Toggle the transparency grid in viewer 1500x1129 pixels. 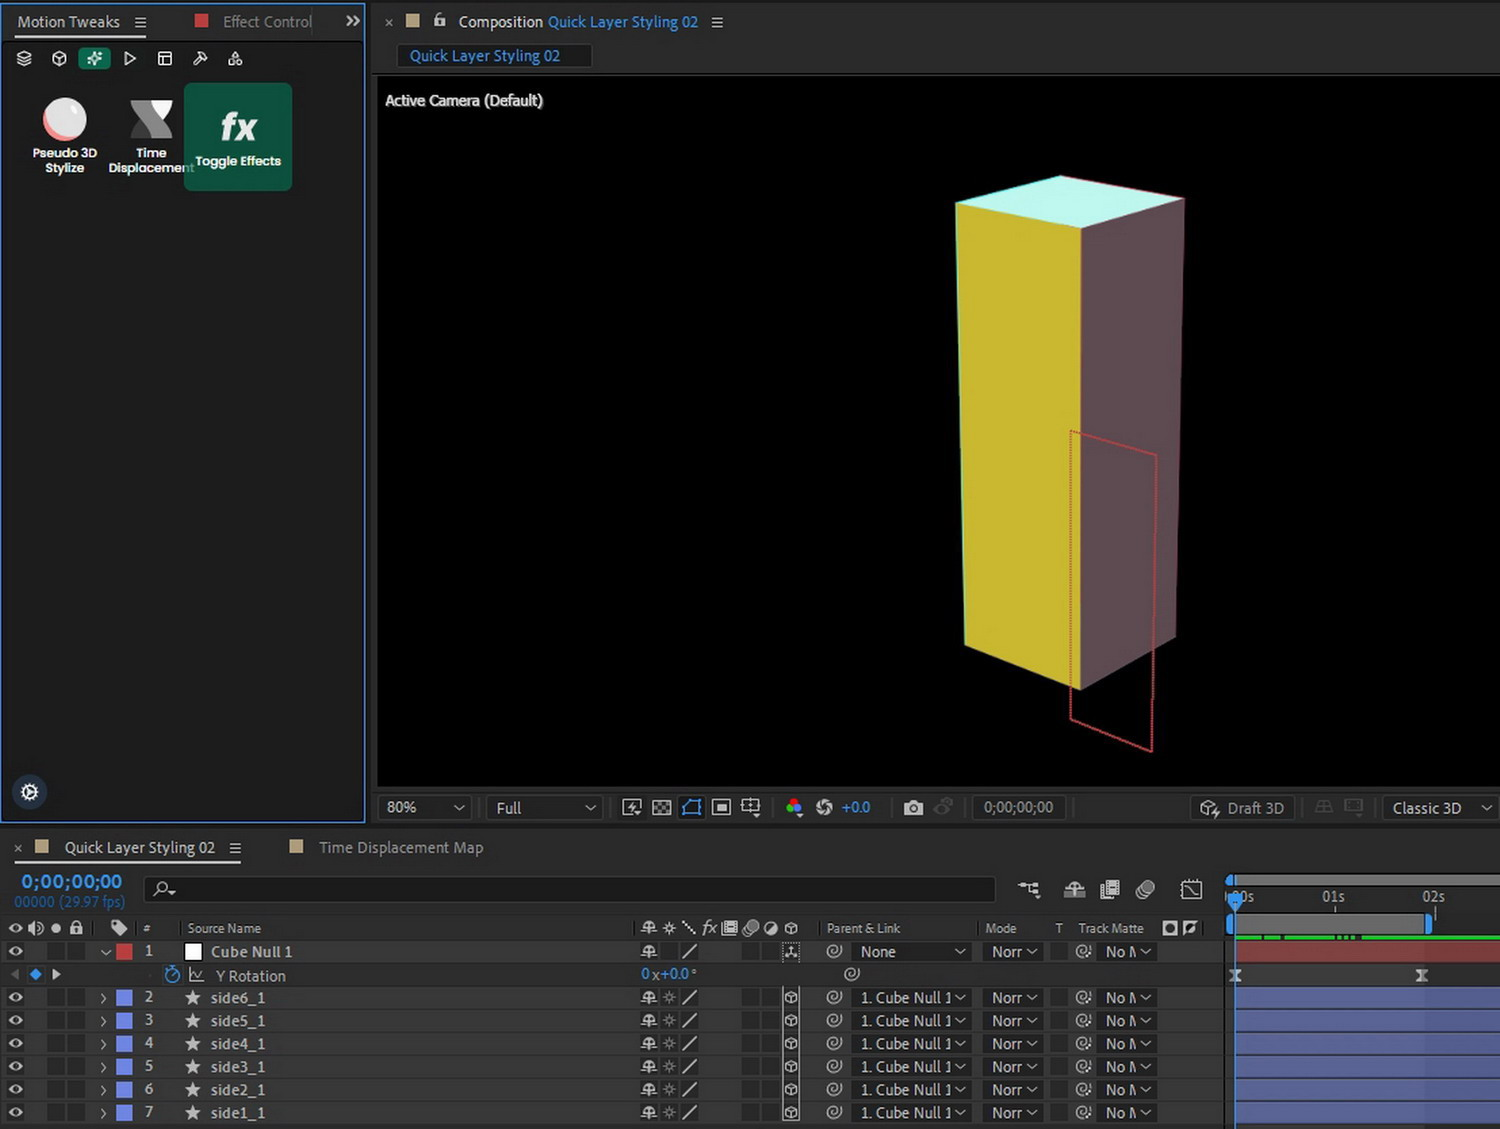[x=662, y=808]
